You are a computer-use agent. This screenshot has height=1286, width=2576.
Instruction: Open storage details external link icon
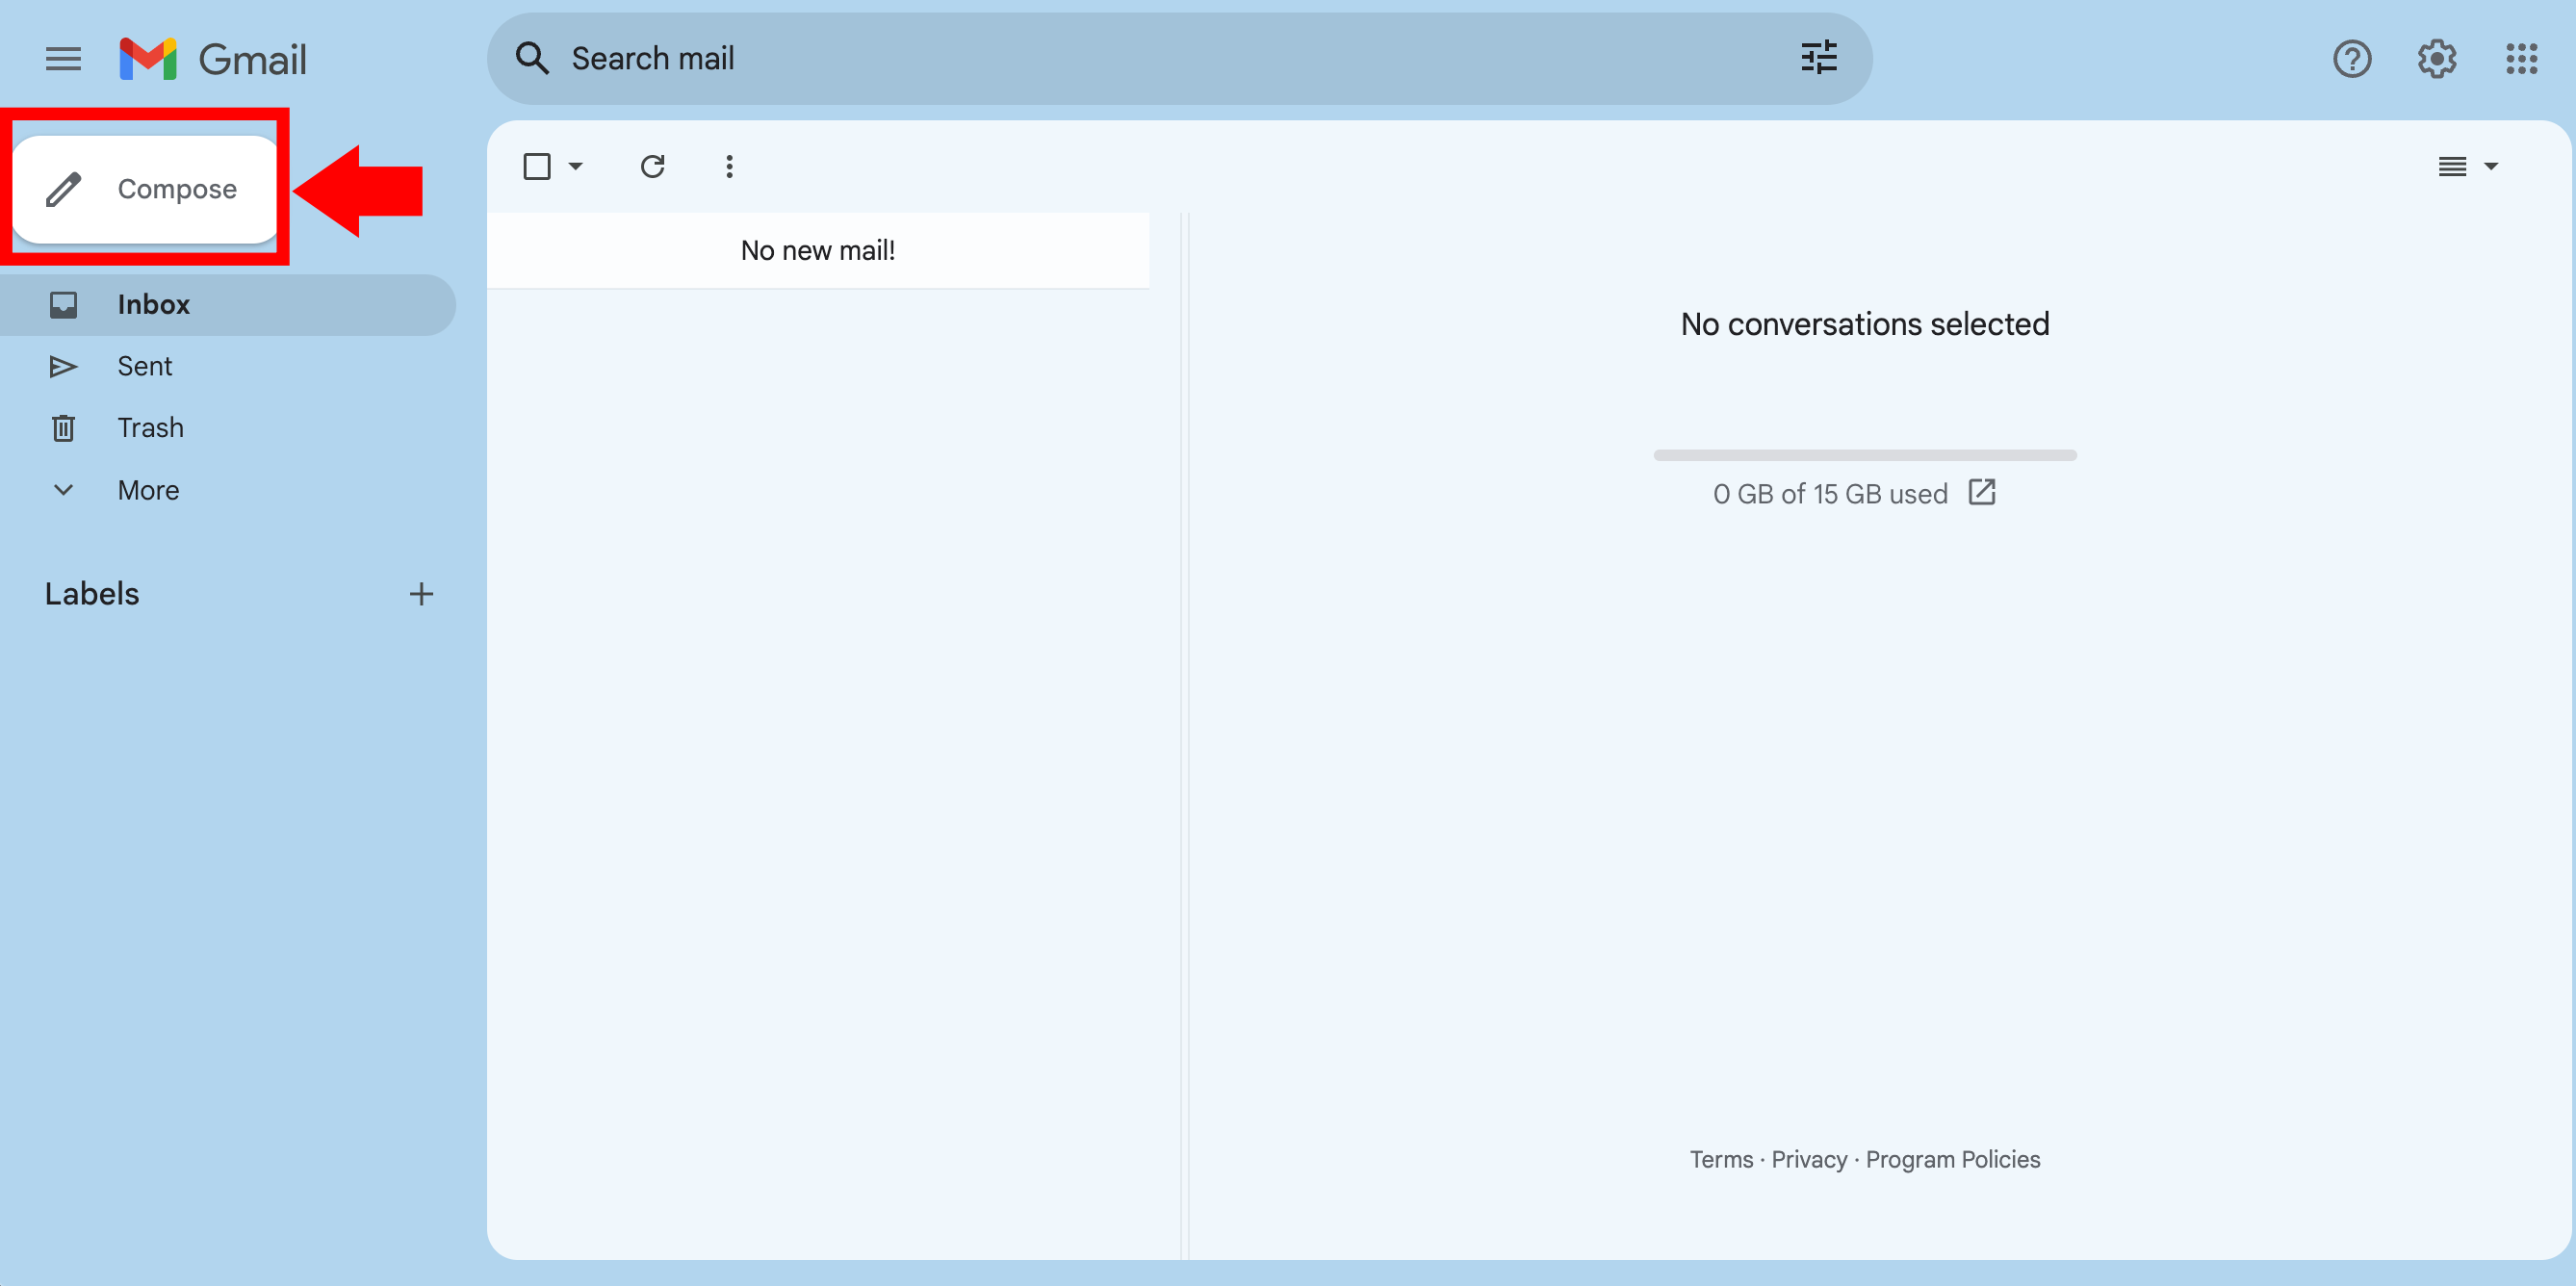pos(1981,492)
